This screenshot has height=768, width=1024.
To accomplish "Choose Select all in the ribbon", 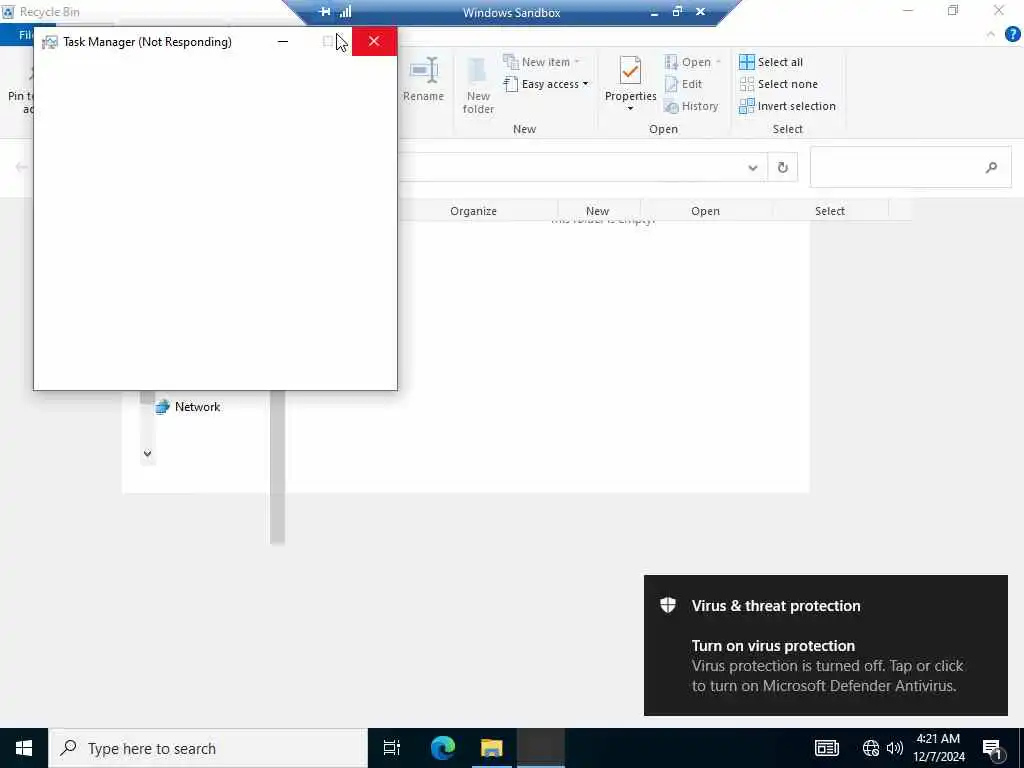I will [x=771, y=62].
